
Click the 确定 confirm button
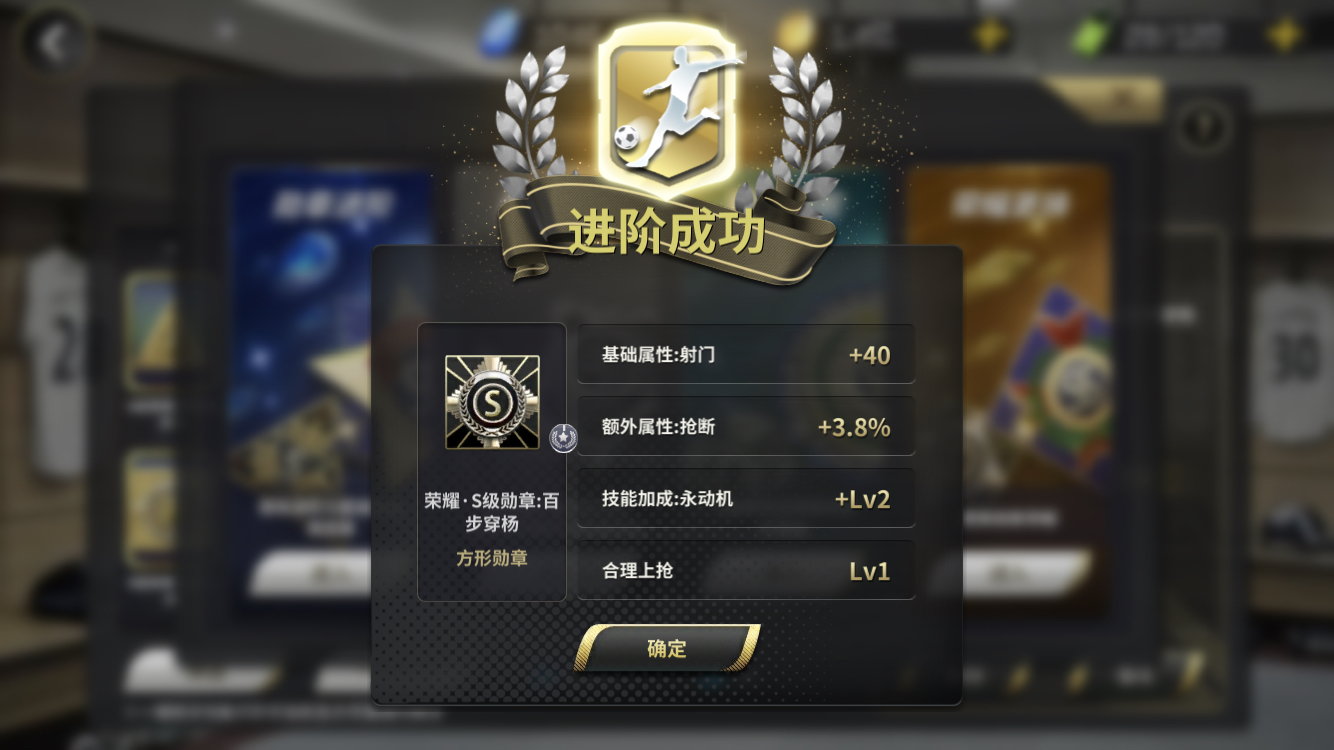click(667, 648)
